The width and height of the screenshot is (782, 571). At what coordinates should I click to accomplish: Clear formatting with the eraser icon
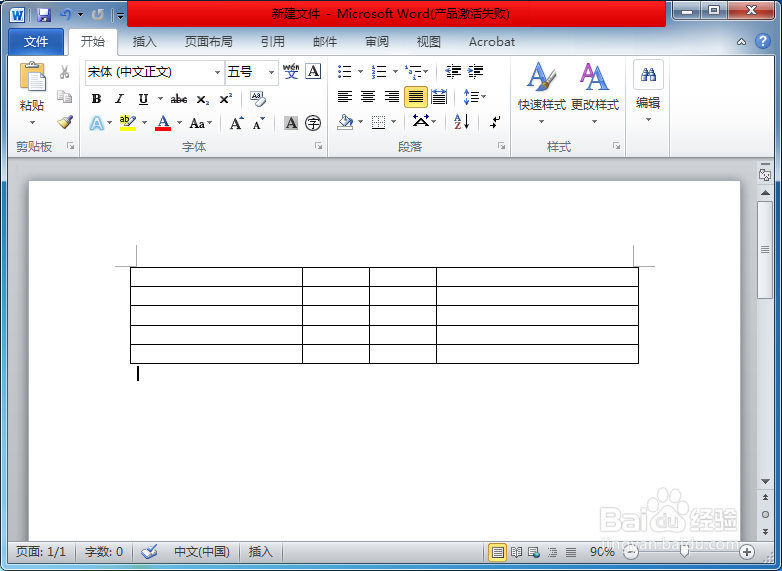[258, 98]
